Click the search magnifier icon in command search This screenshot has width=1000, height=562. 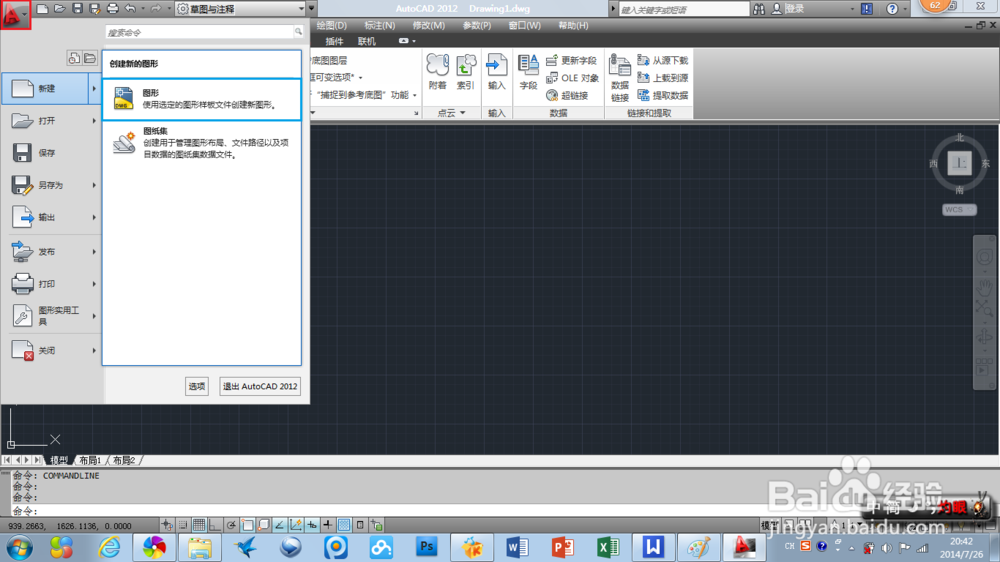click(x=298, y=32)
